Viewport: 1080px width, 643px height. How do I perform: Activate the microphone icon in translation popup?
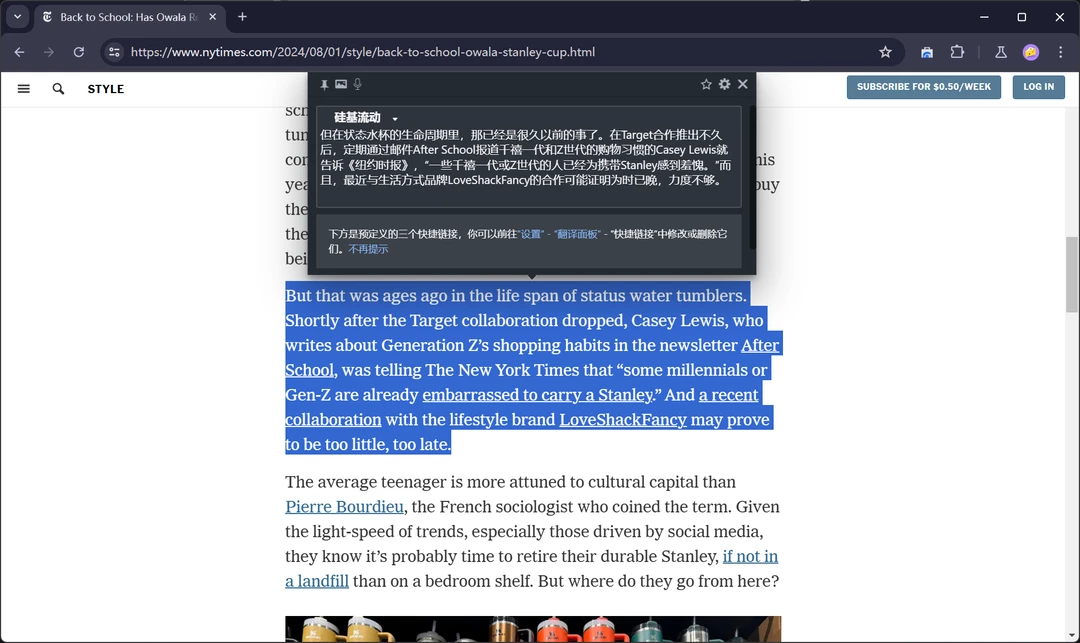(357, 84)
